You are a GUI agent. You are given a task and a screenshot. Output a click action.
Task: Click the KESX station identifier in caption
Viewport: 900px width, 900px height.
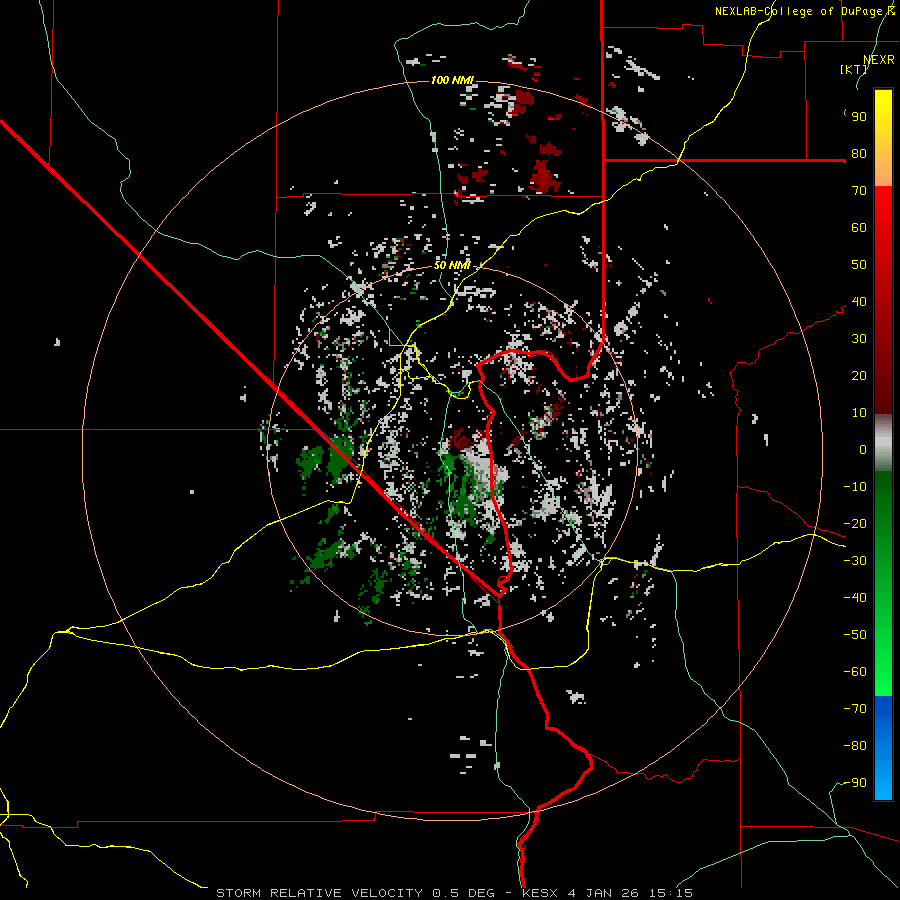coord(541,893)
